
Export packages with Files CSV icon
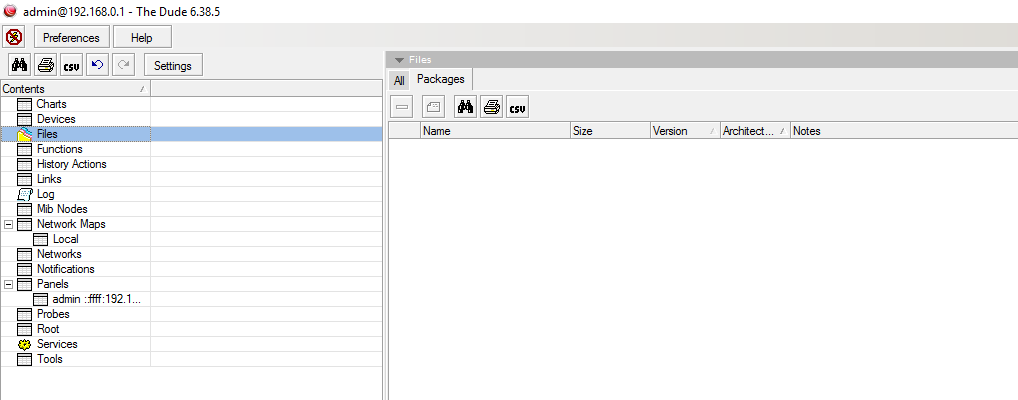coord(517,106)
